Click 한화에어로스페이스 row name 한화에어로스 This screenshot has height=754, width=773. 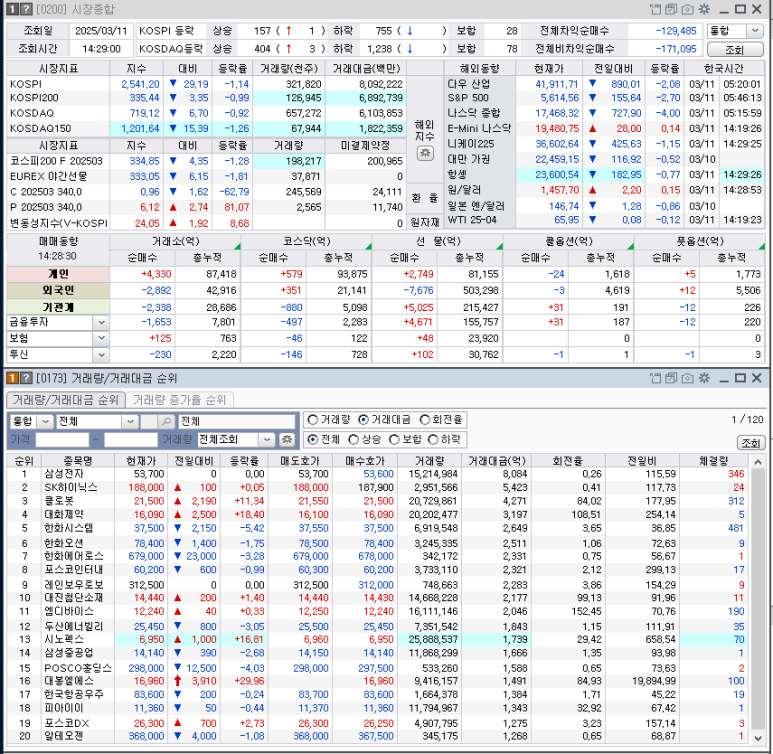[x=73, y=556]
